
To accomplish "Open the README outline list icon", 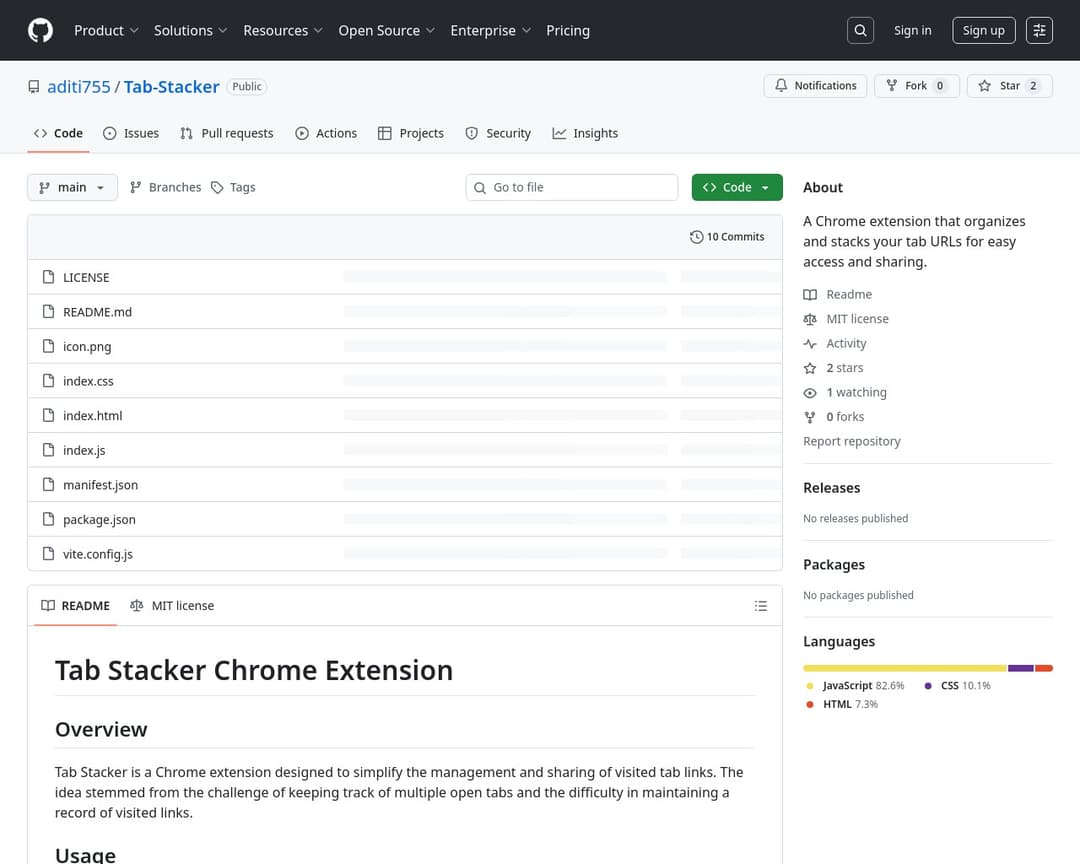I will pos(760,605).
